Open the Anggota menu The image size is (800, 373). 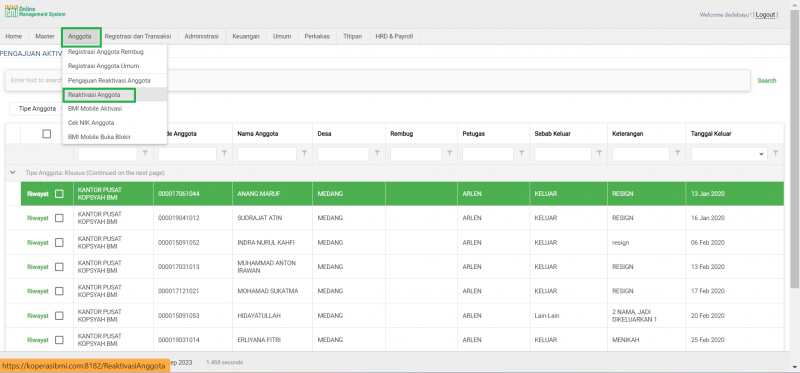click(81, 37)
